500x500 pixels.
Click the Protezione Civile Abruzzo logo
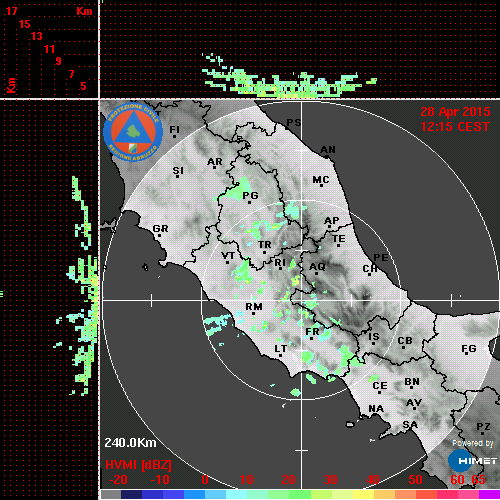133,132
